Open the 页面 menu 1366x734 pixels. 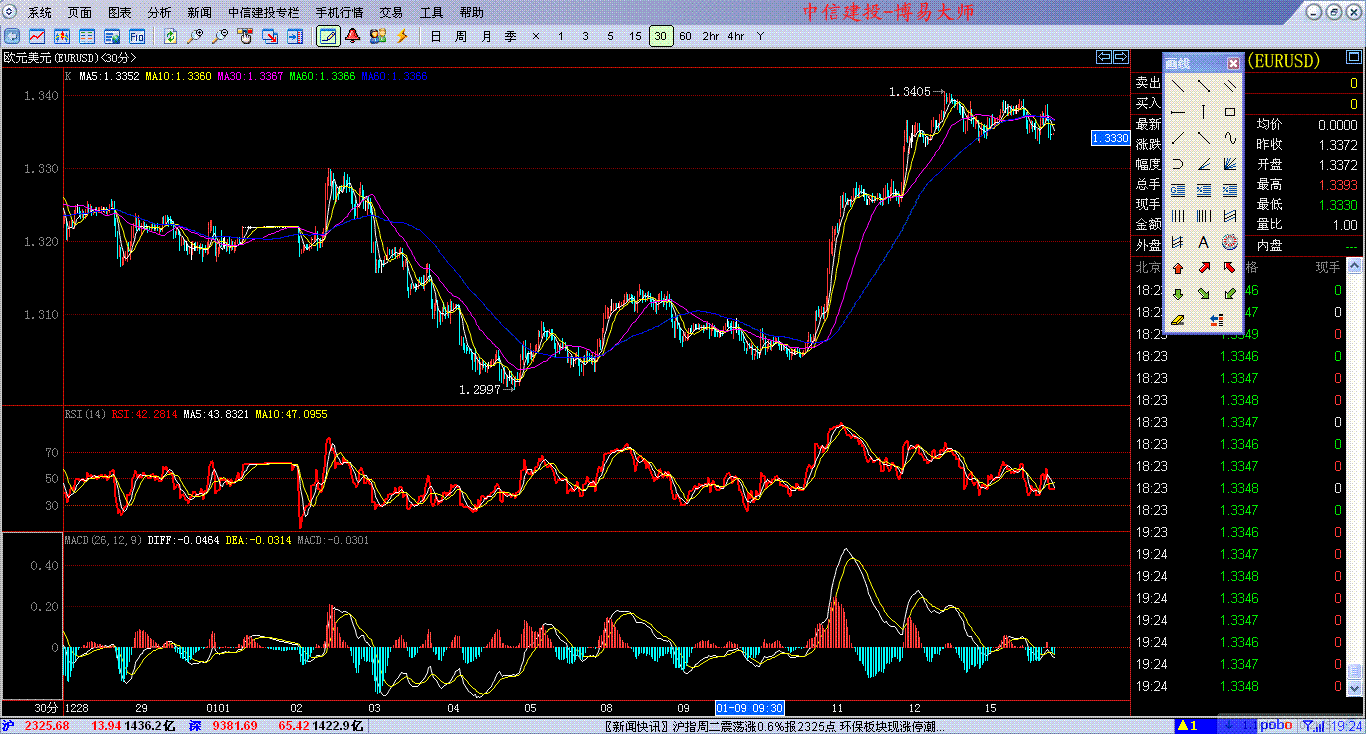pos(80,13)
